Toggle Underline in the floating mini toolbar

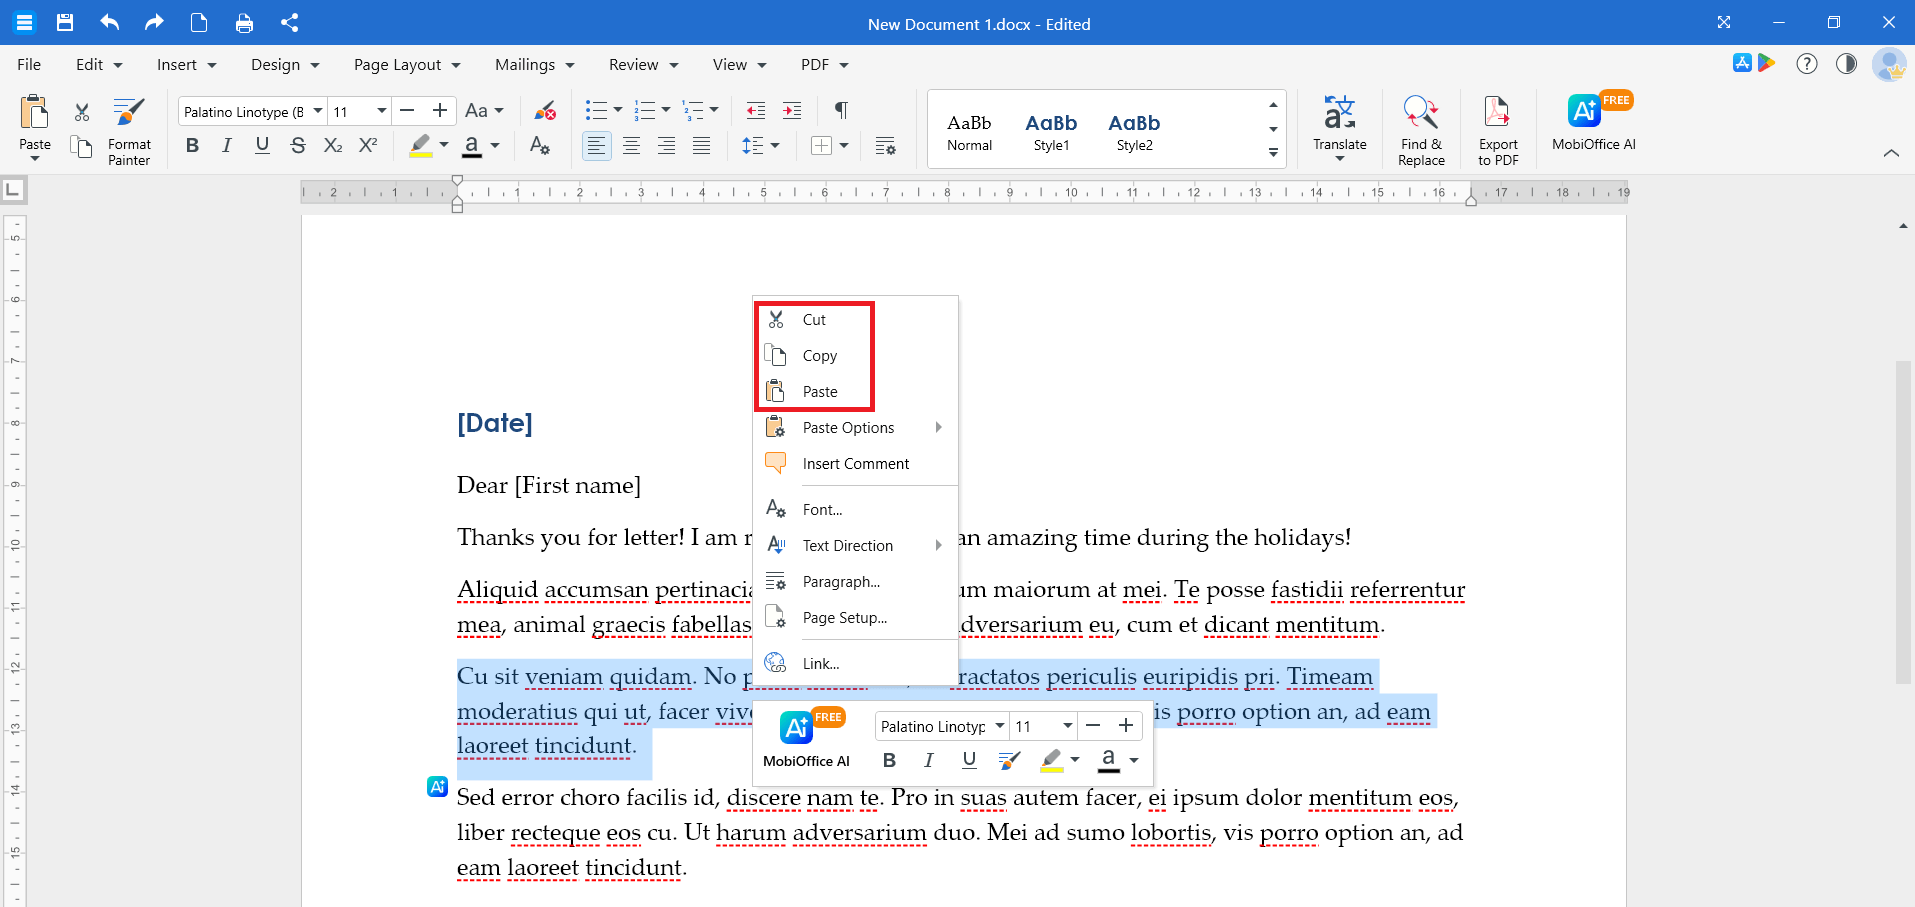tap(969, 760)
